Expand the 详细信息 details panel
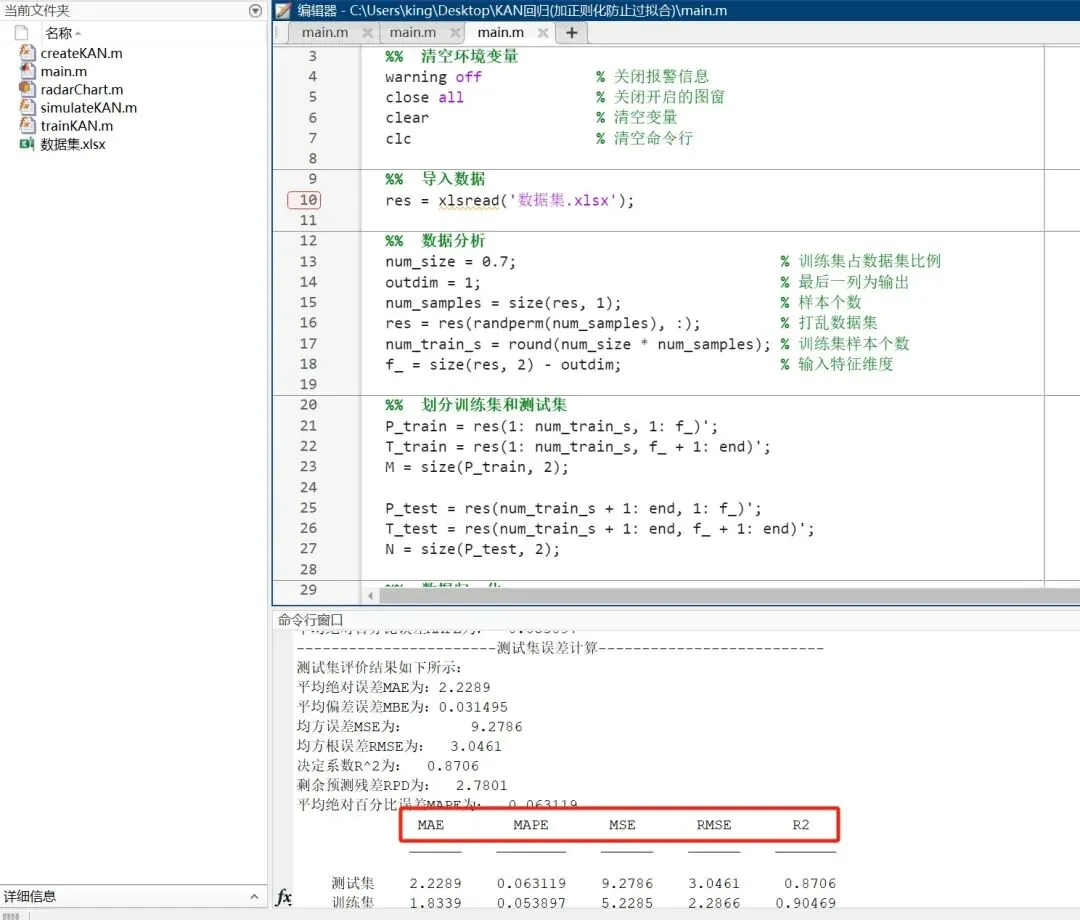Screen dimensions: 1080x920 pyautogui.click(x=254, y=896)
